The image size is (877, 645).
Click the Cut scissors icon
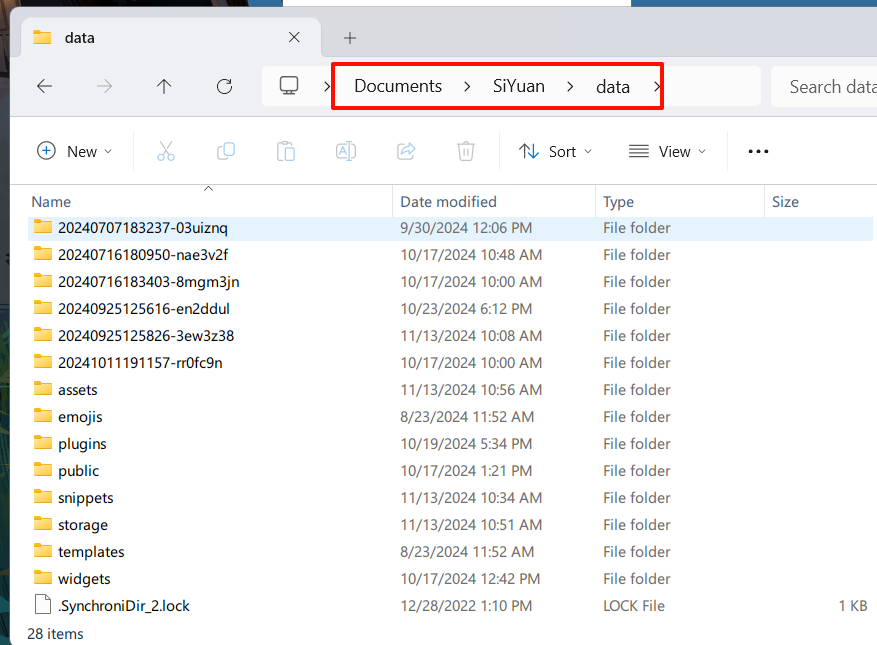point(166,151)
